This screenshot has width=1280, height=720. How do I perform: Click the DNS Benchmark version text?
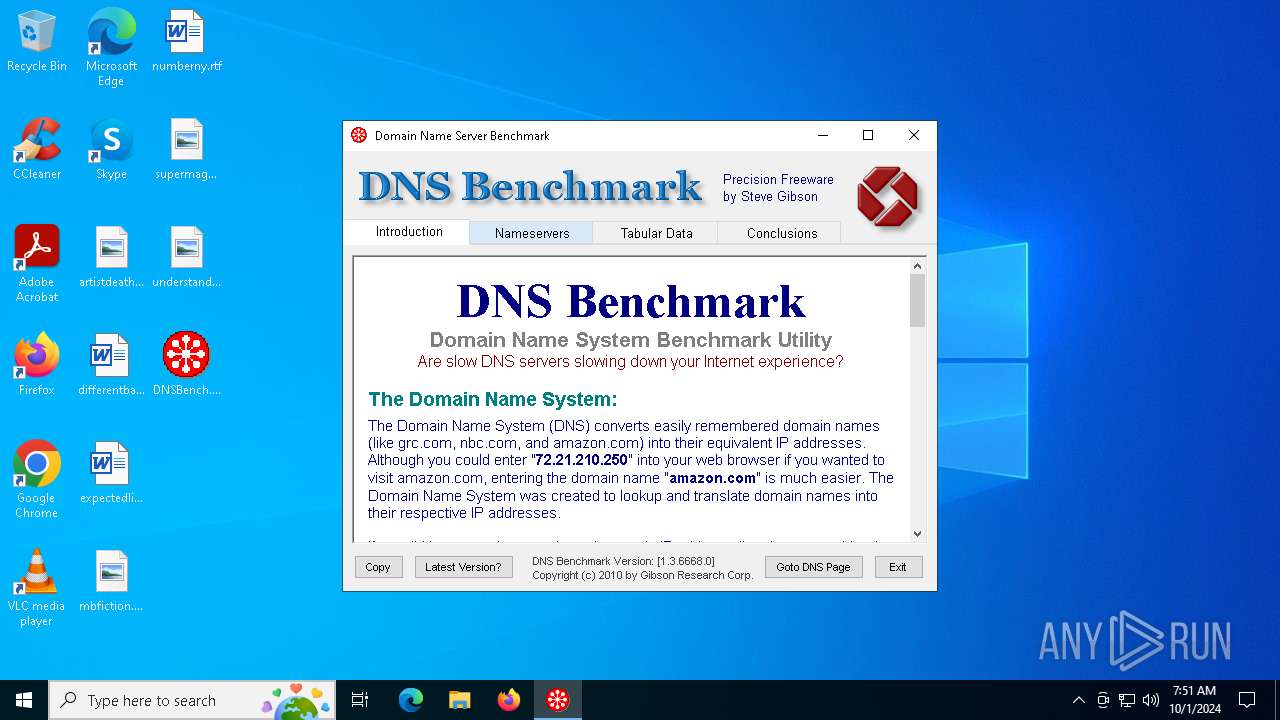coord(623,561)
